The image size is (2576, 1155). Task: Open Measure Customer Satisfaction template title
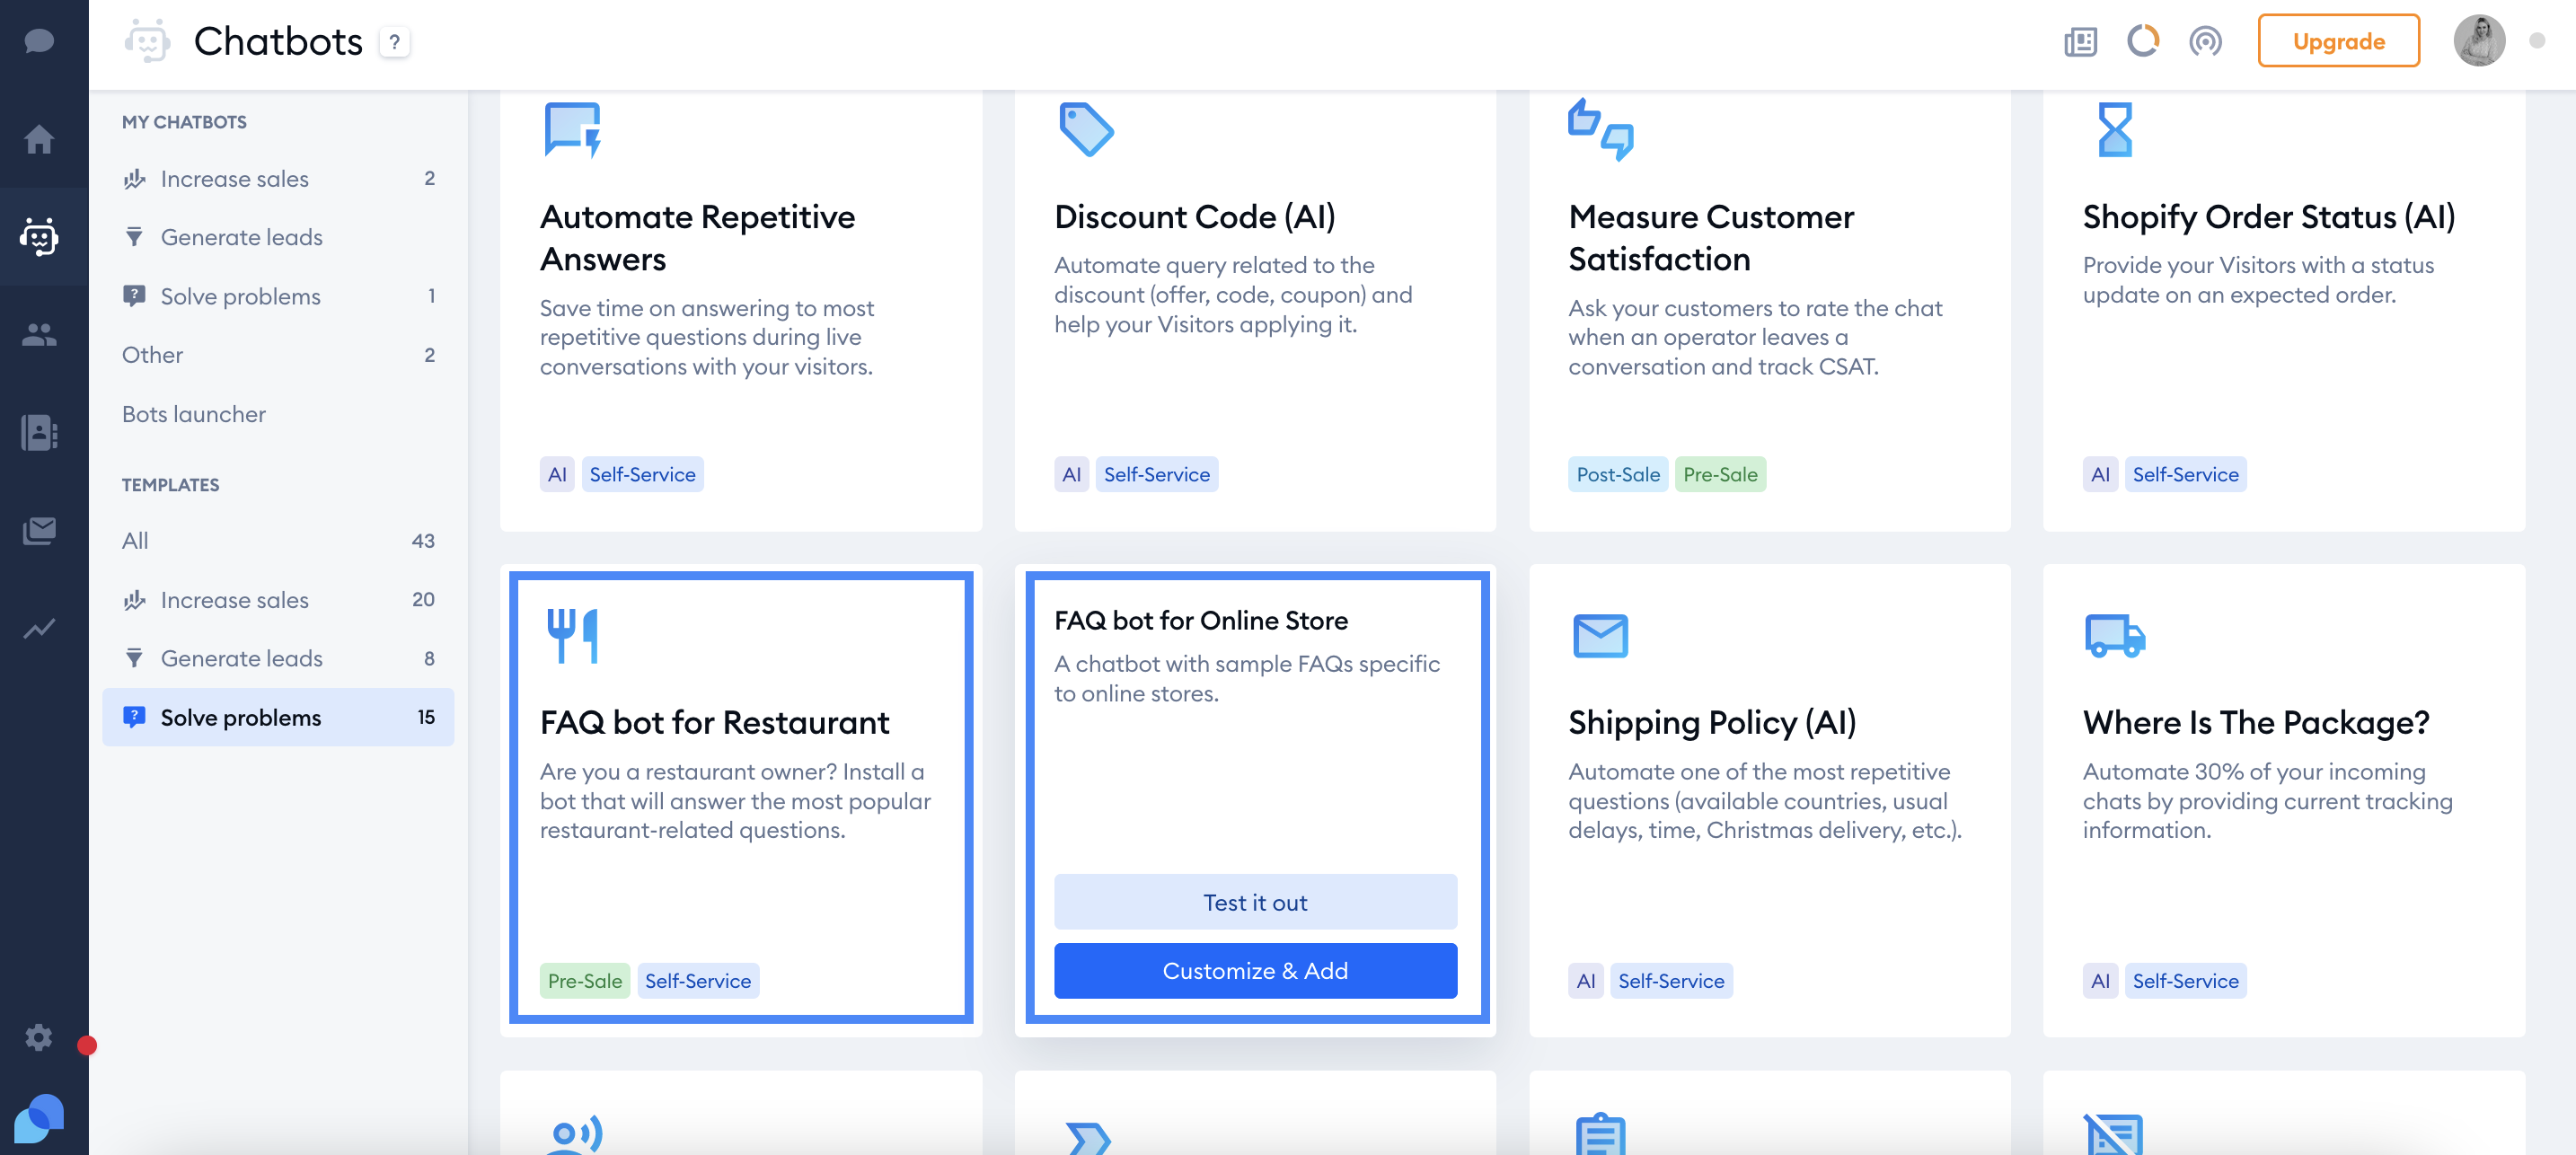[1711, 238]
